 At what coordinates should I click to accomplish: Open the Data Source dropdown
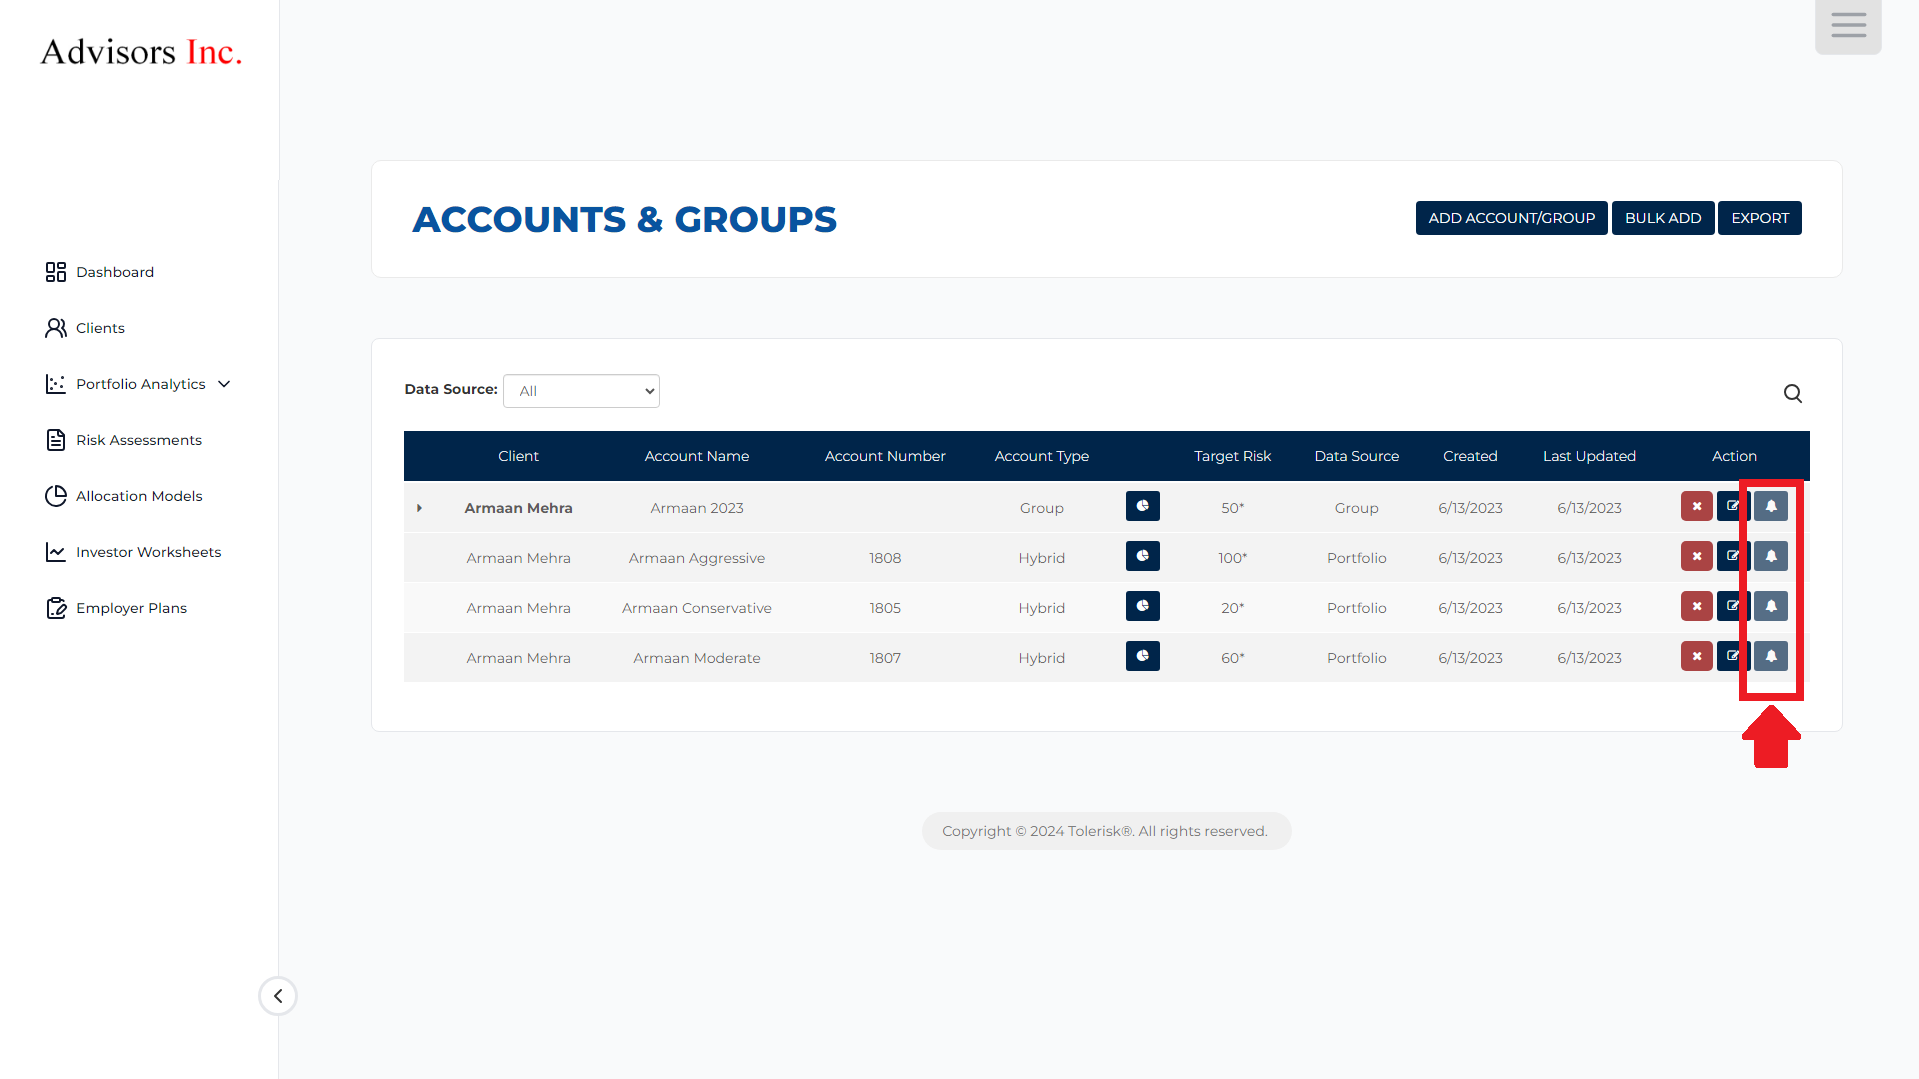point(581,391)
